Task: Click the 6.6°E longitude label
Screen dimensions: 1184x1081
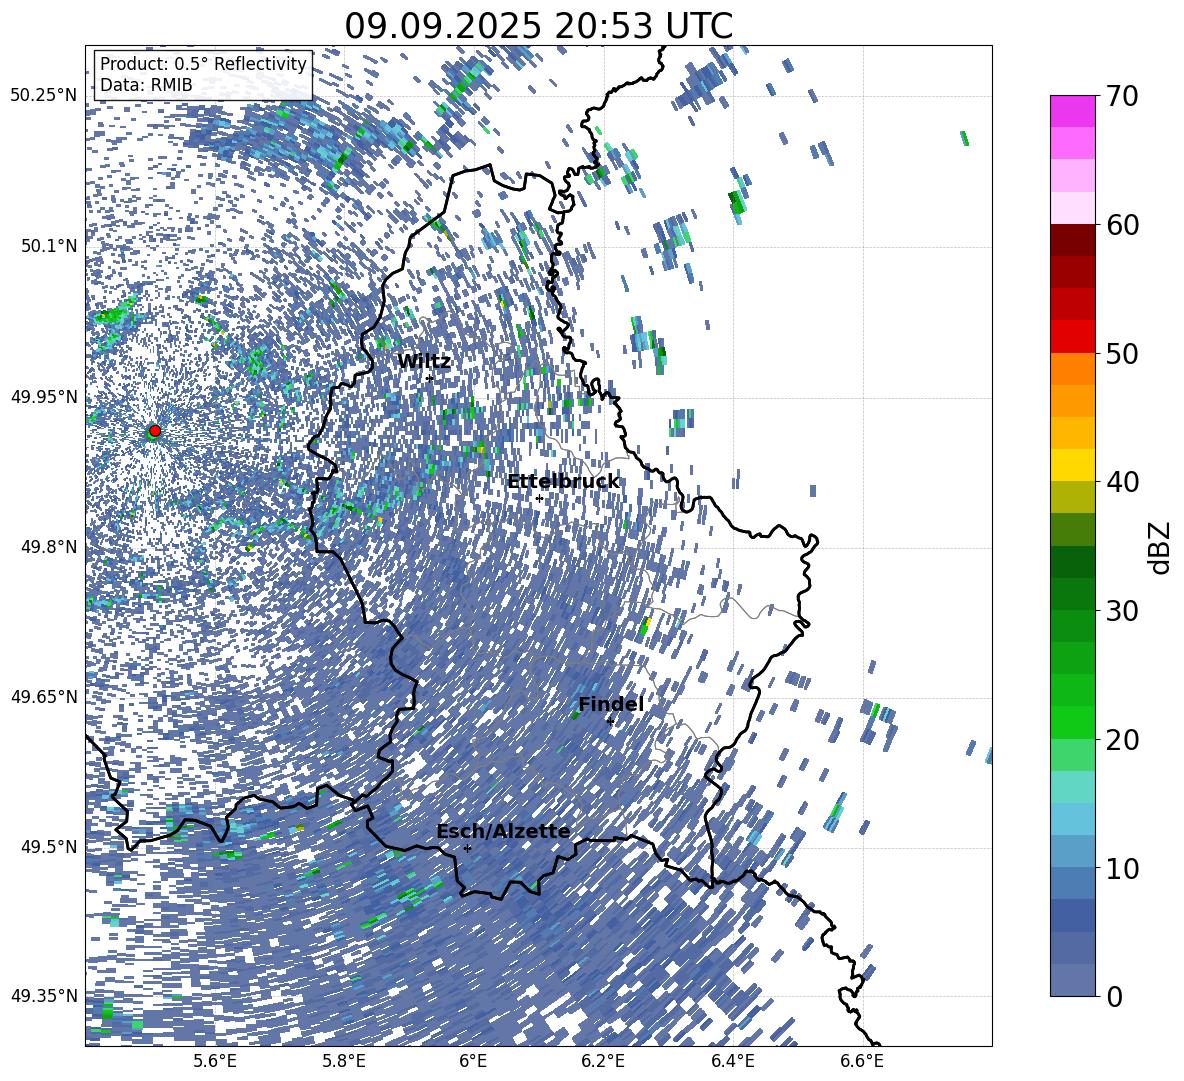Action: pyautogui.click(x=862, y=1061)
